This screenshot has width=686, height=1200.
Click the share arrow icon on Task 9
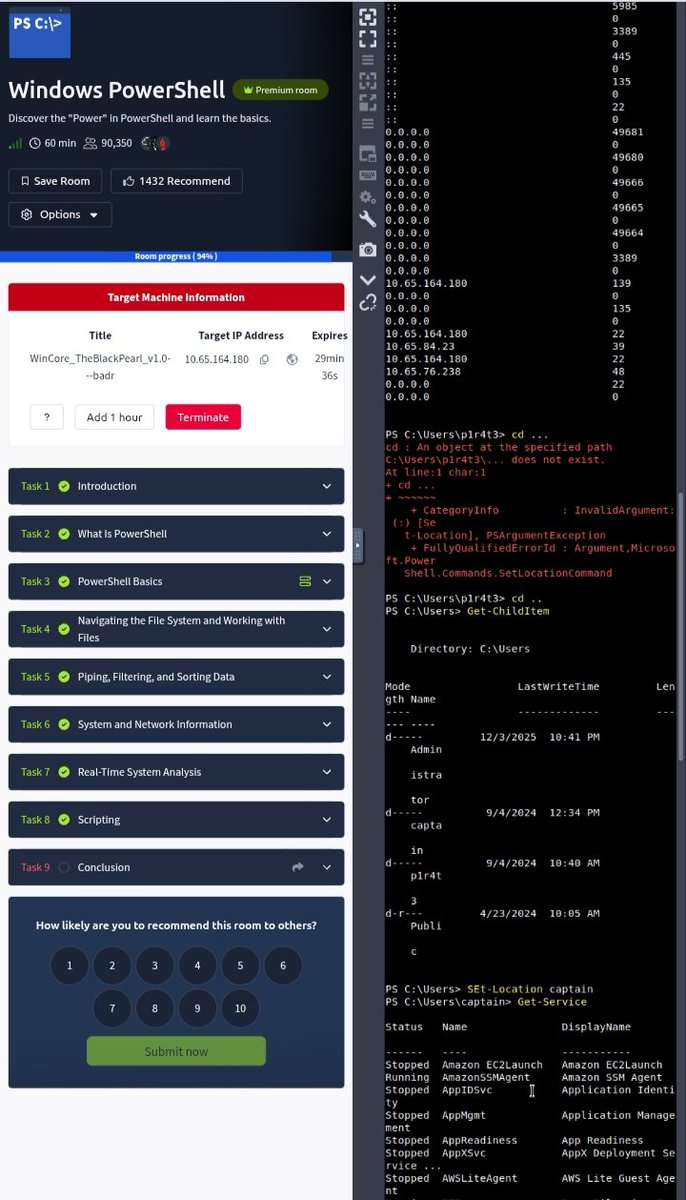[x=297, y=867]
